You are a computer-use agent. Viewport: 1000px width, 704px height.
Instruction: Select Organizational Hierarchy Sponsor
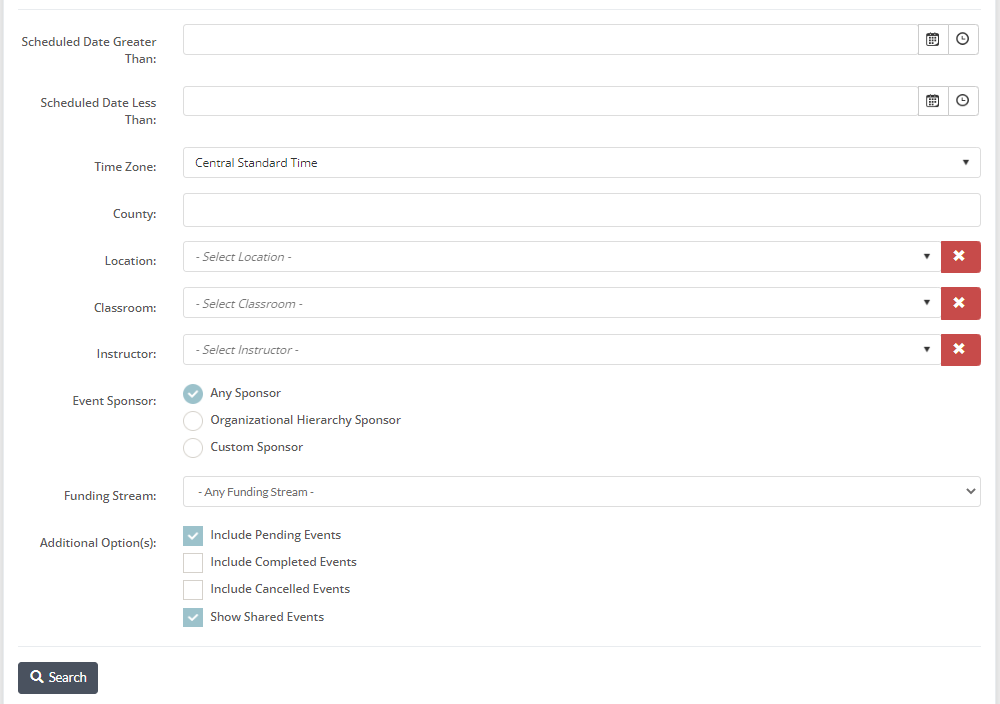click(192, 420)
